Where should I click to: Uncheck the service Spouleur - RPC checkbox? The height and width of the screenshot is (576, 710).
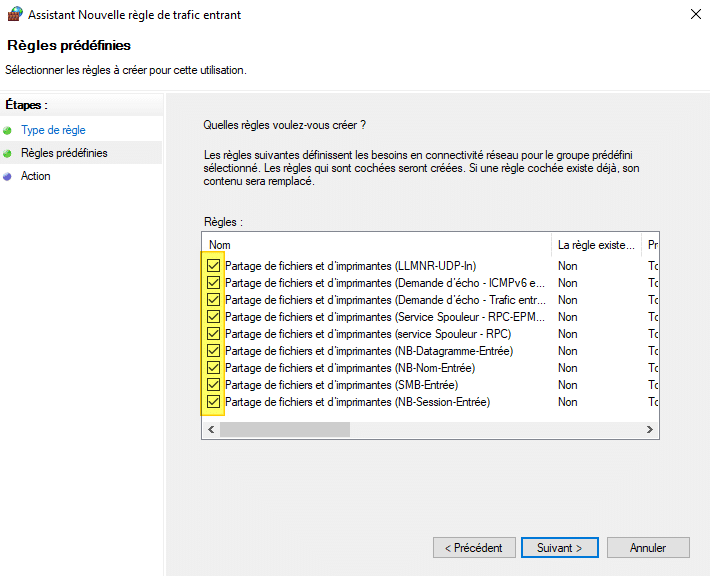point(213,334)
